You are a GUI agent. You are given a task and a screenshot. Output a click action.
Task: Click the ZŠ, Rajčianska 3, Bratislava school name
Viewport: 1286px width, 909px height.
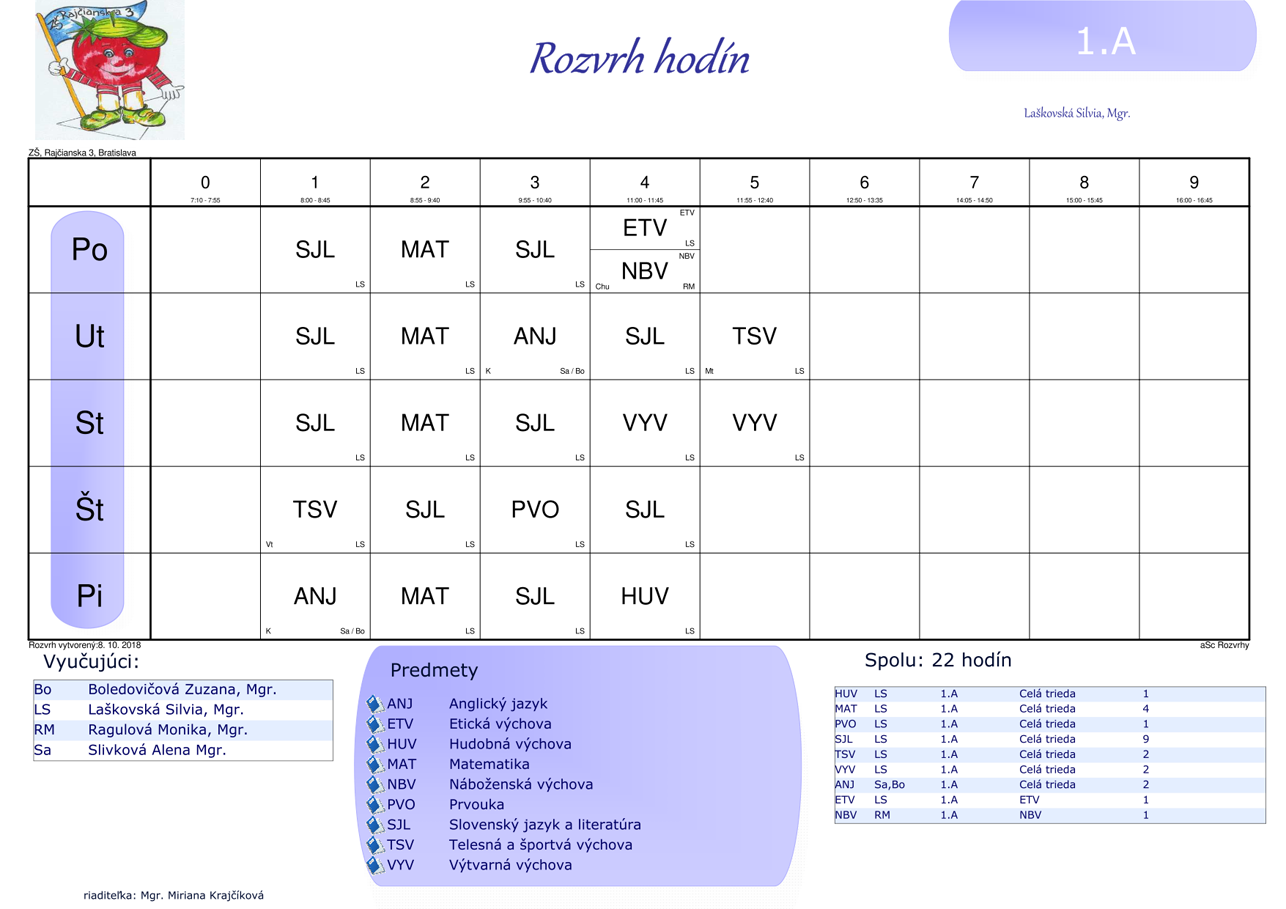82,153
